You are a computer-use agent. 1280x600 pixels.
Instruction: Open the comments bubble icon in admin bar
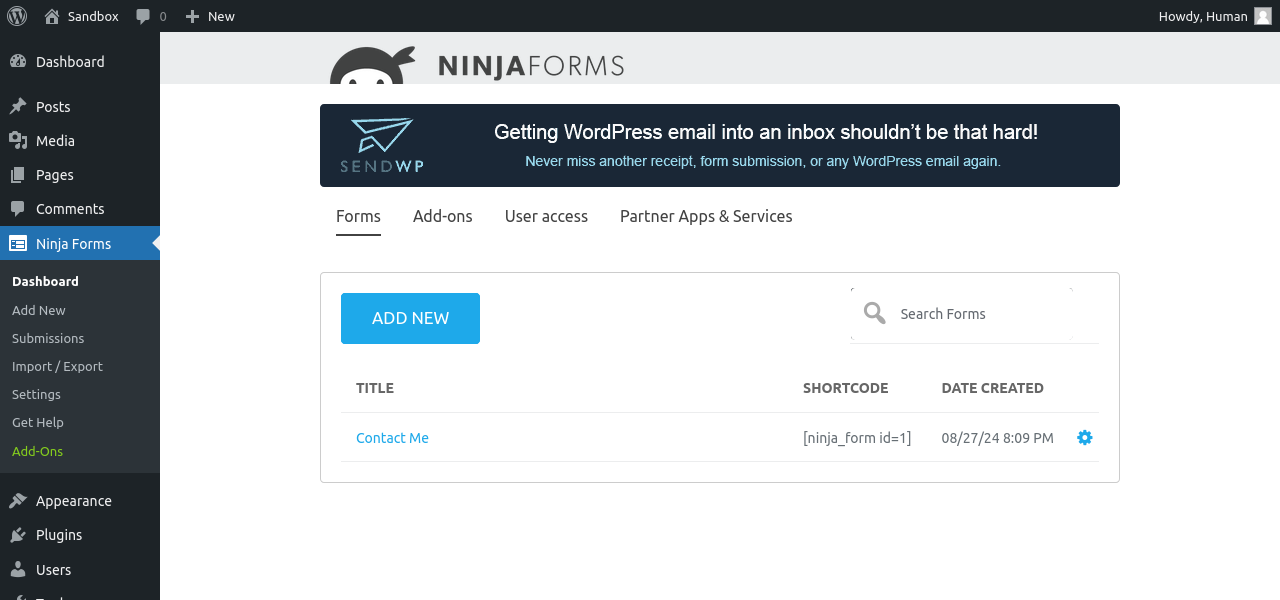tap(144, 17)
